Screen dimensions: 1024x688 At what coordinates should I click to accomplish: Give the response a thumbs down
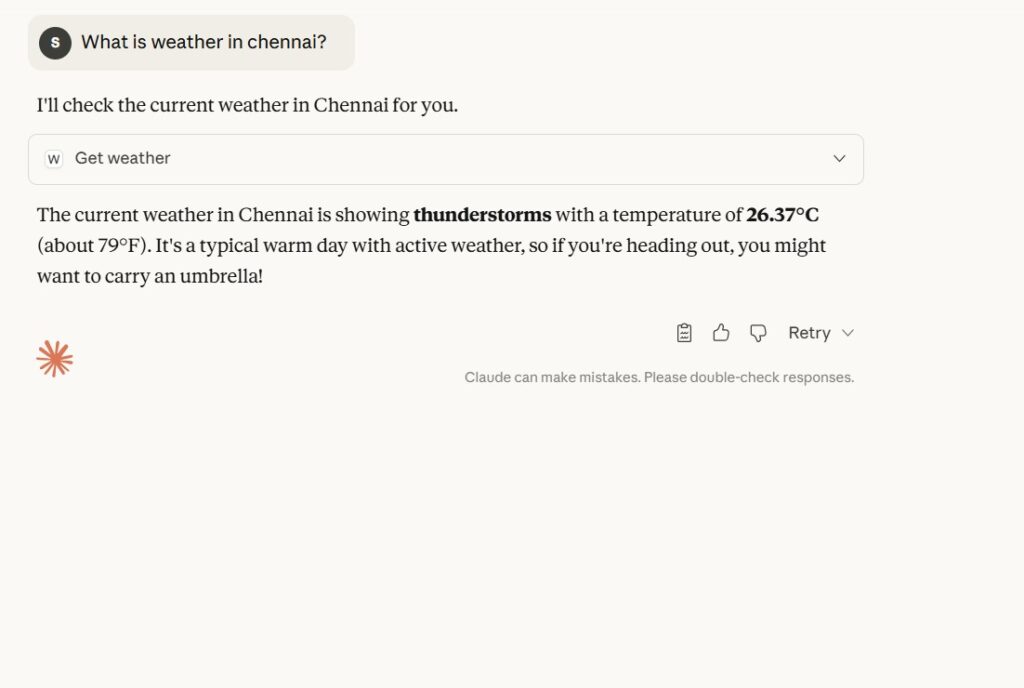(x=758, y=333)
